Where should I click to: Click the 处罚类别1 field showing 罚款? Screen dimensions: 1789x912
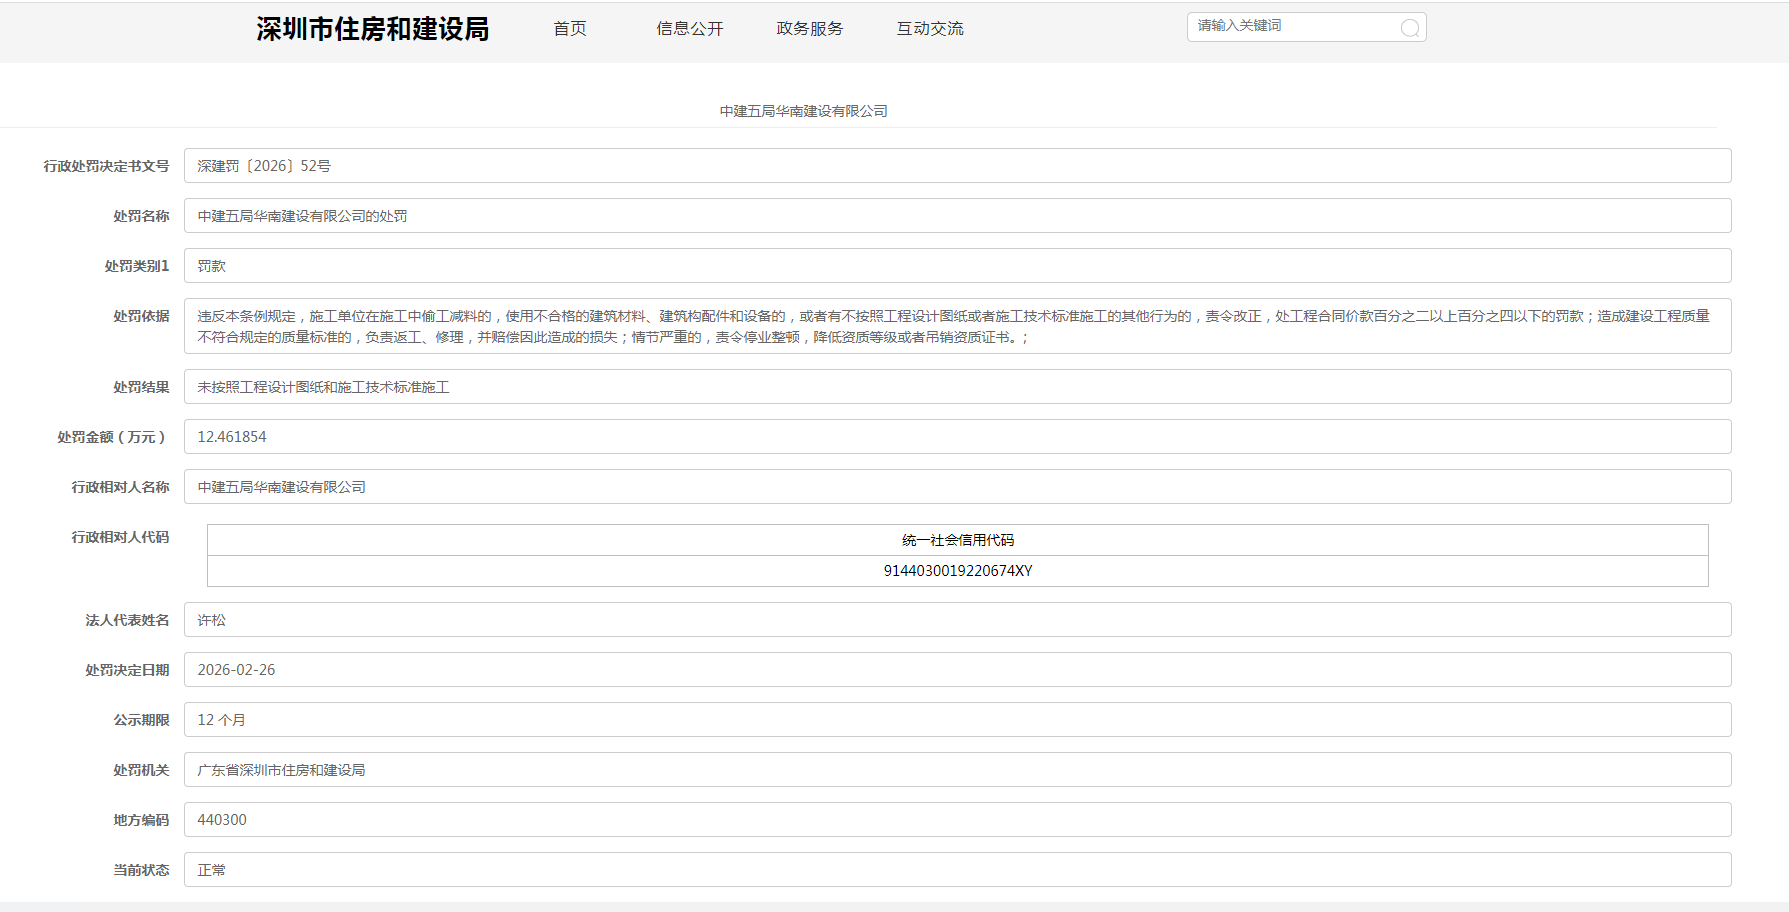pyautogui.click(x=957, y=266)
